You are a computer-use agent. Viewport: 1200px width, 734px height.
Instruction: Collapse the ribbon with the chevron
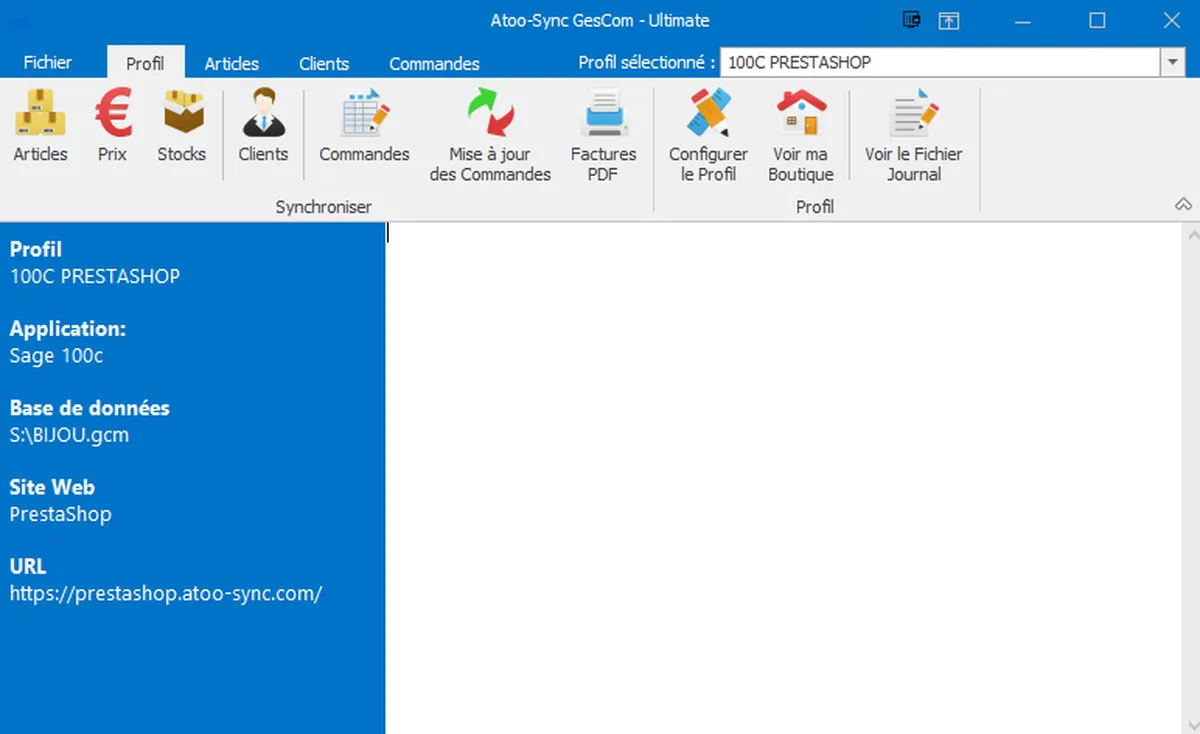point(1183,204)
